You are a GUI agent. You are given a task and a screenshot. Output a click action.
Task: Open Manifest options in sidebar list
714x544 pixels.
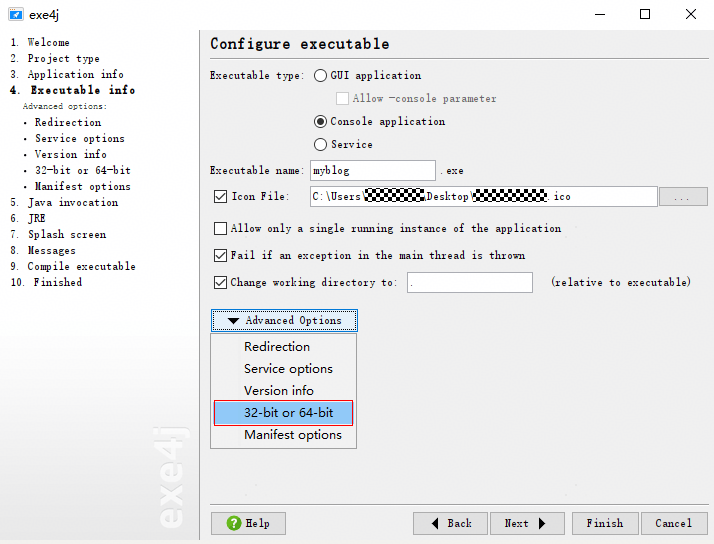tap(83, 186)
